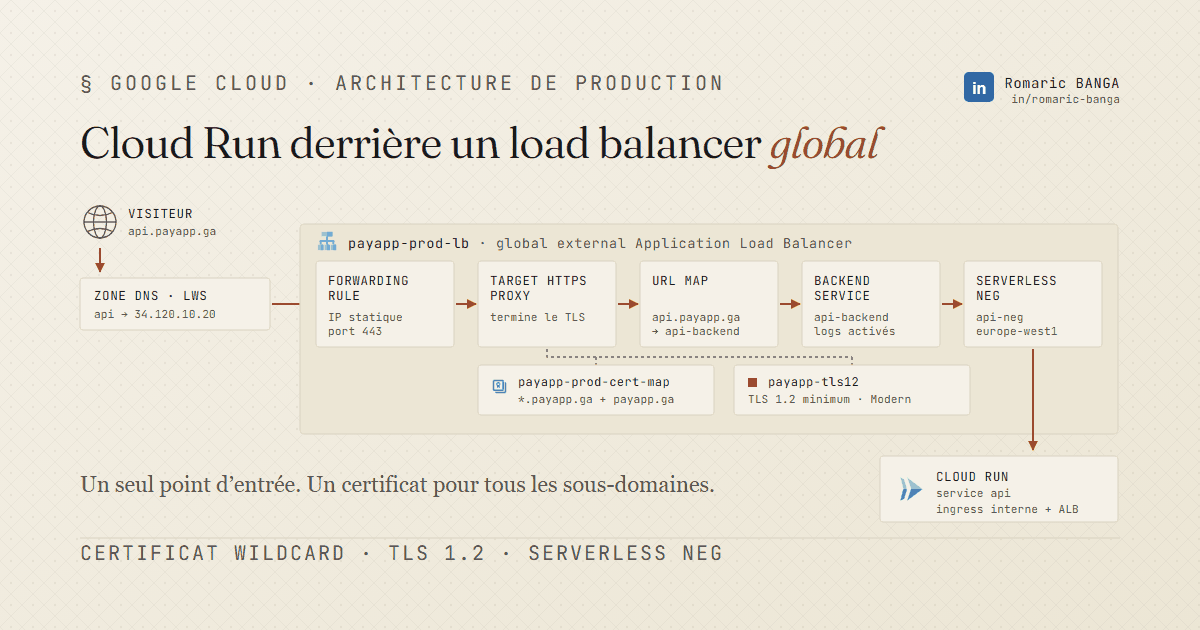This screenshot has width=1200, height=630.
Task: Select the Forwarding Rule box
Action: click(x=385, y=304)
